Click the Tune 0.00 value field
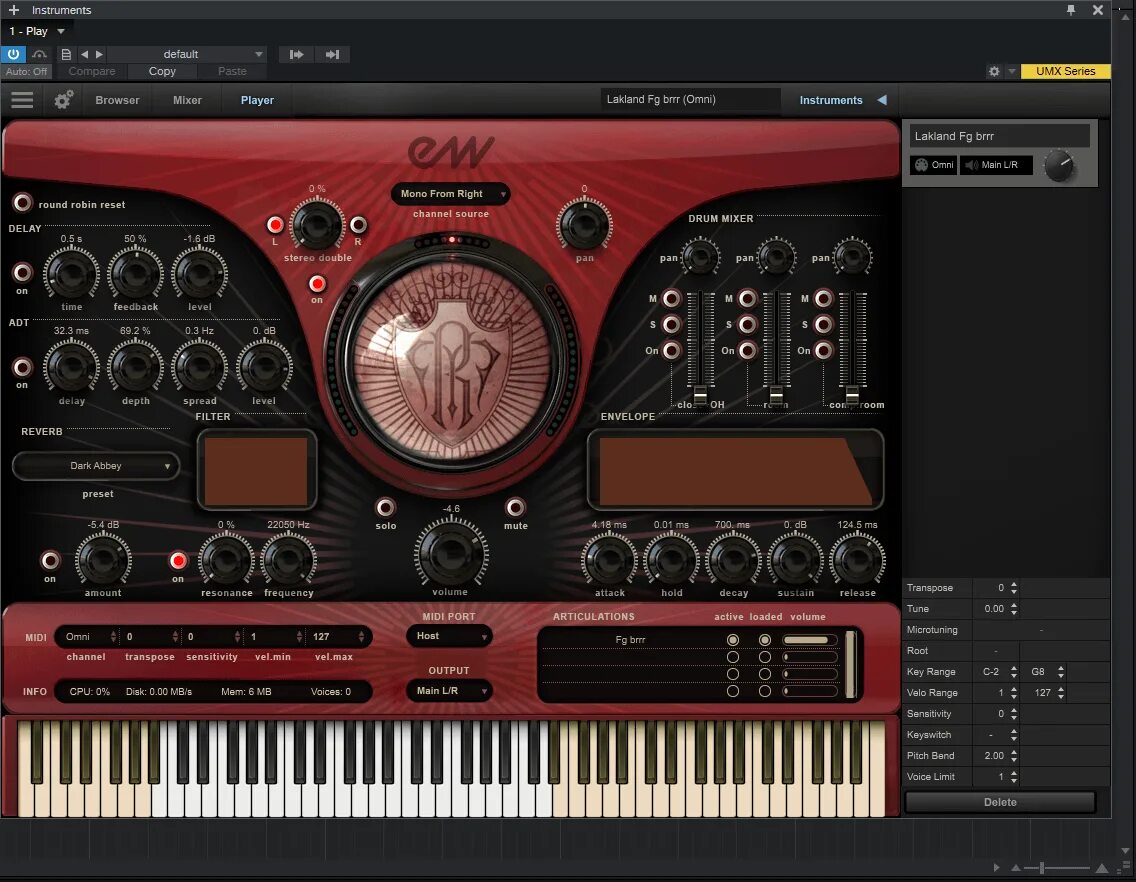This screenshot has height=882, width=1136. [994, 609]
